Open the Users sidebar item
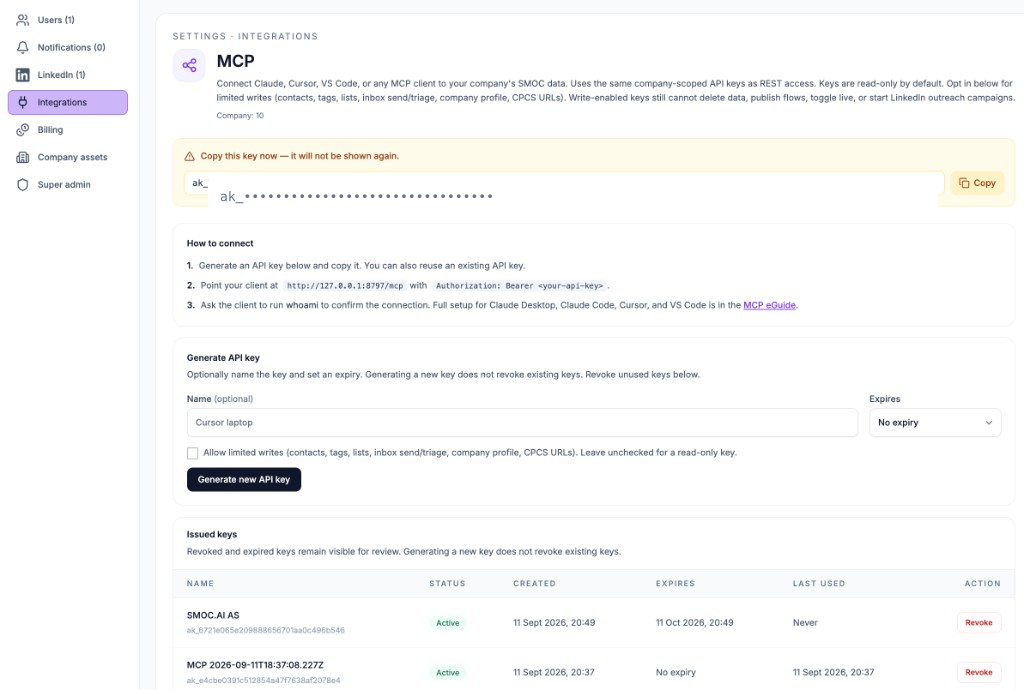Screen dimensions: 1024x690 pyautogui.click(x=68, y=20)
